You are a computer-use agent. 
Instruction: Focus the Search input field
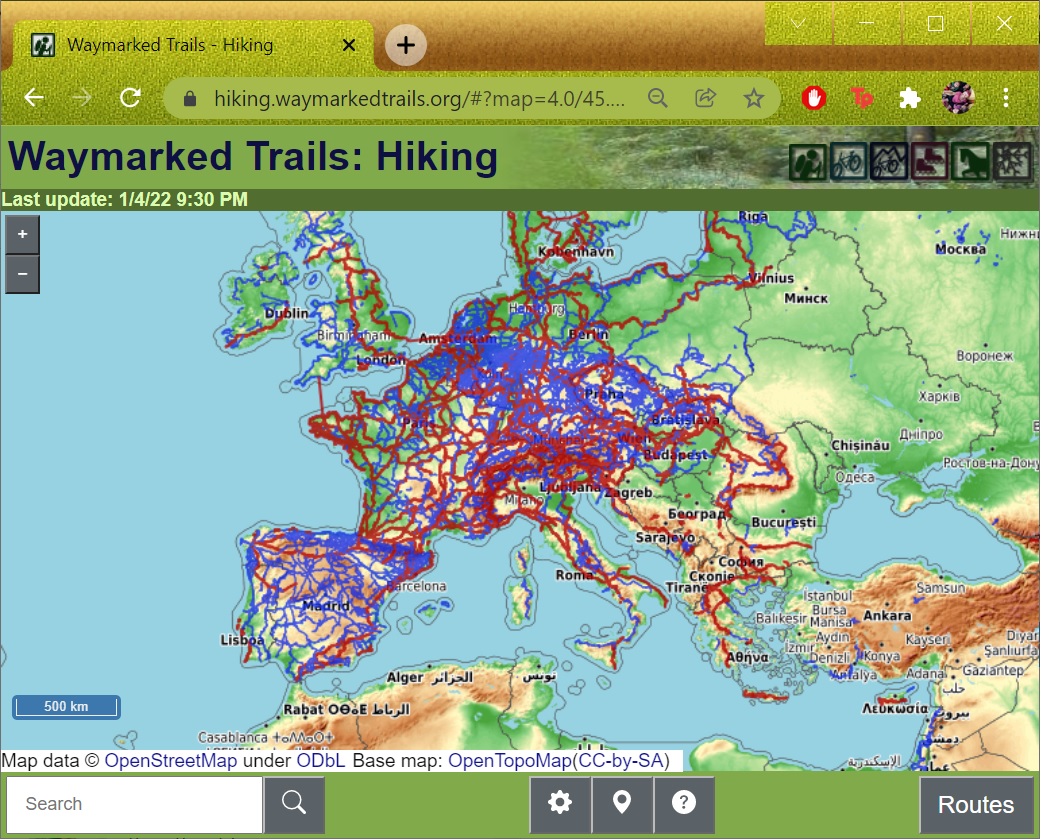click(x=135, y=804)
